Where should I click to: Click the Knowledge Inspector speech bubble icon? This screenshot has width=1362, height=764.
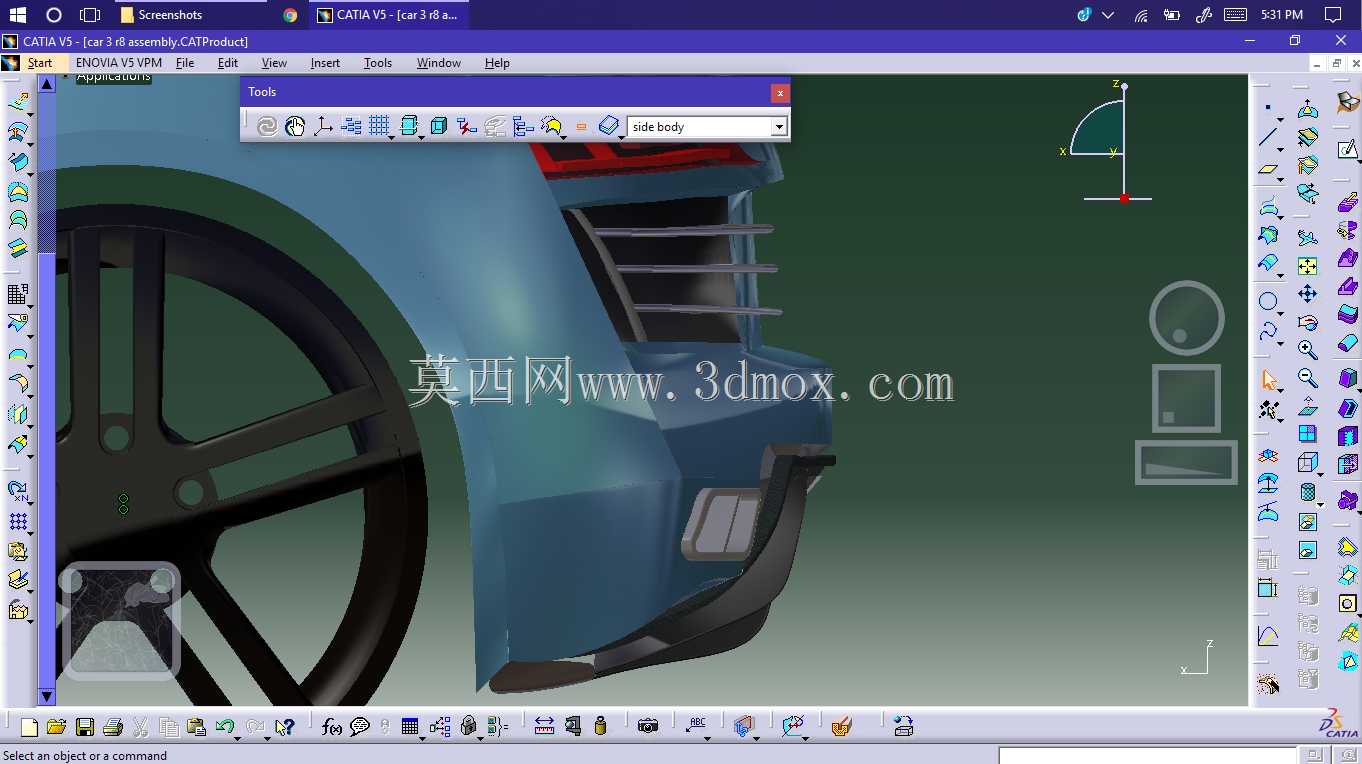tap(360, 727)
